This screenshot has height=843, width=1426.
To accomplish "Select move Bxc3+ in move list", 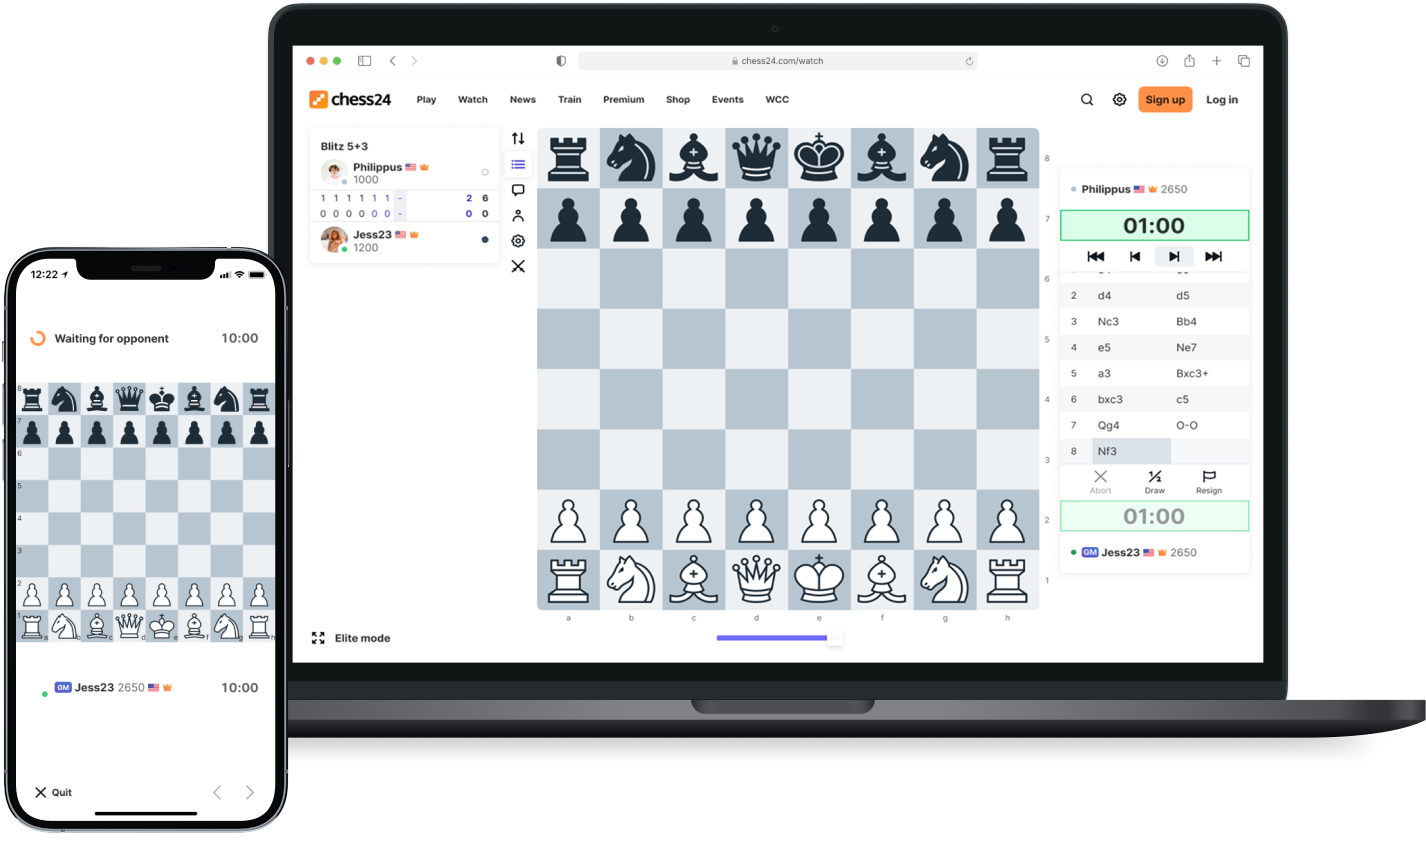I will pos(1192,373).
